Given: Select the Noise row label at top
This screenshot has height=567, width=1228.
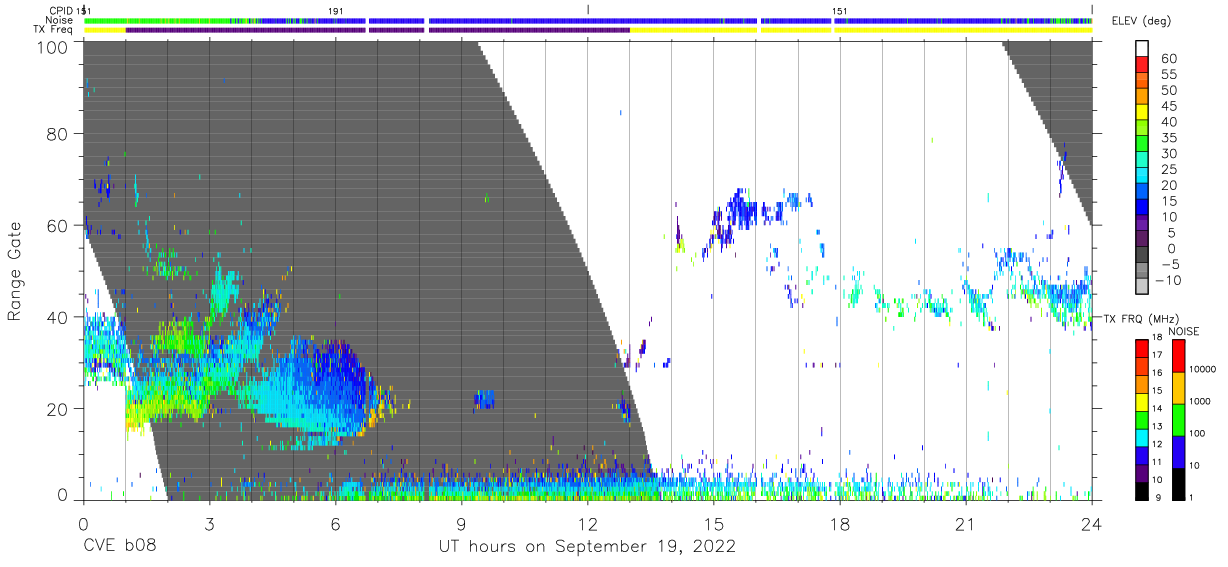Looking at the screenshot, I should (x=61, y=20).
